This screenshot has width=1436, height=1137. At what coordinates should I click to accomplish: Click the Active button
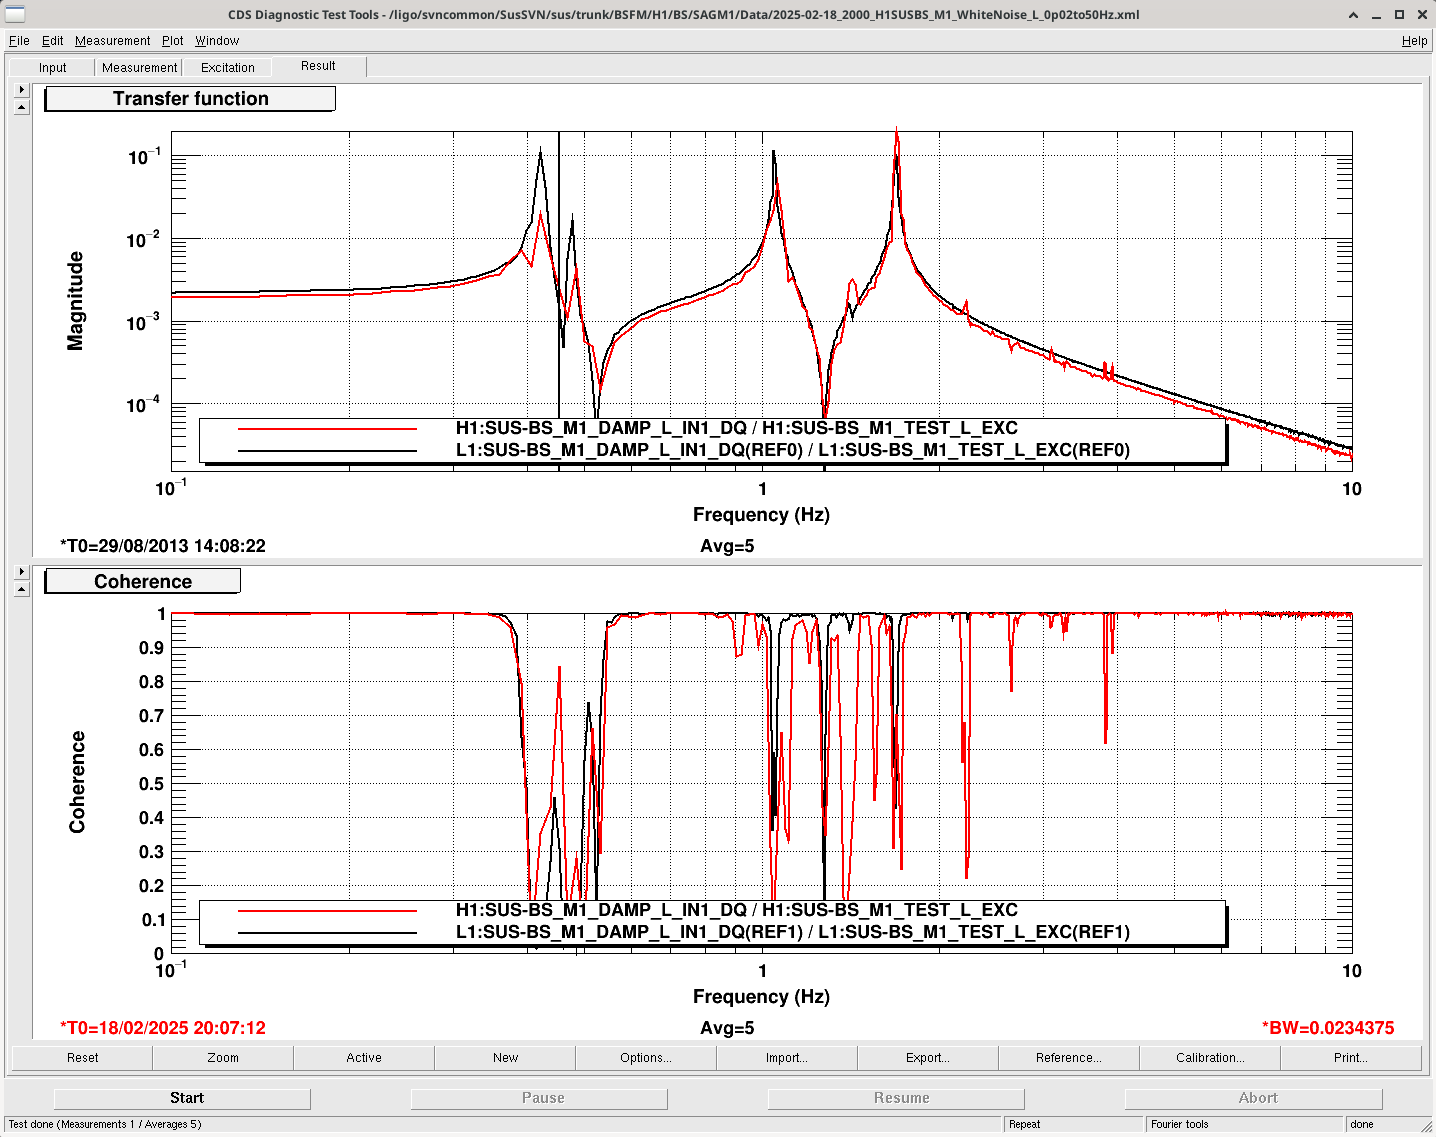pyautogui.click(x=364, y=1058)
